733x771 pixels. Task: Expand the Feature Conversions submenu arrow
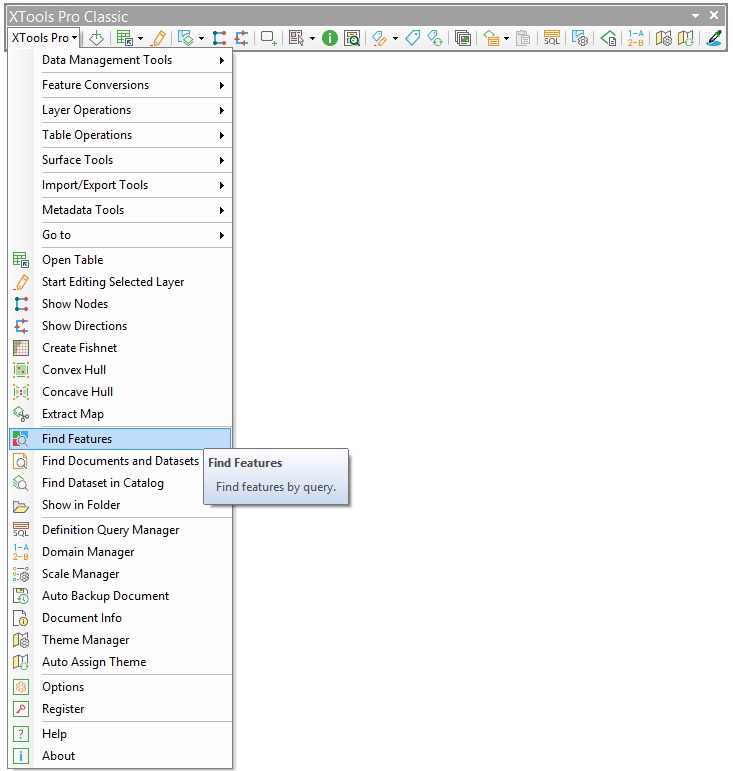[222, 85]
